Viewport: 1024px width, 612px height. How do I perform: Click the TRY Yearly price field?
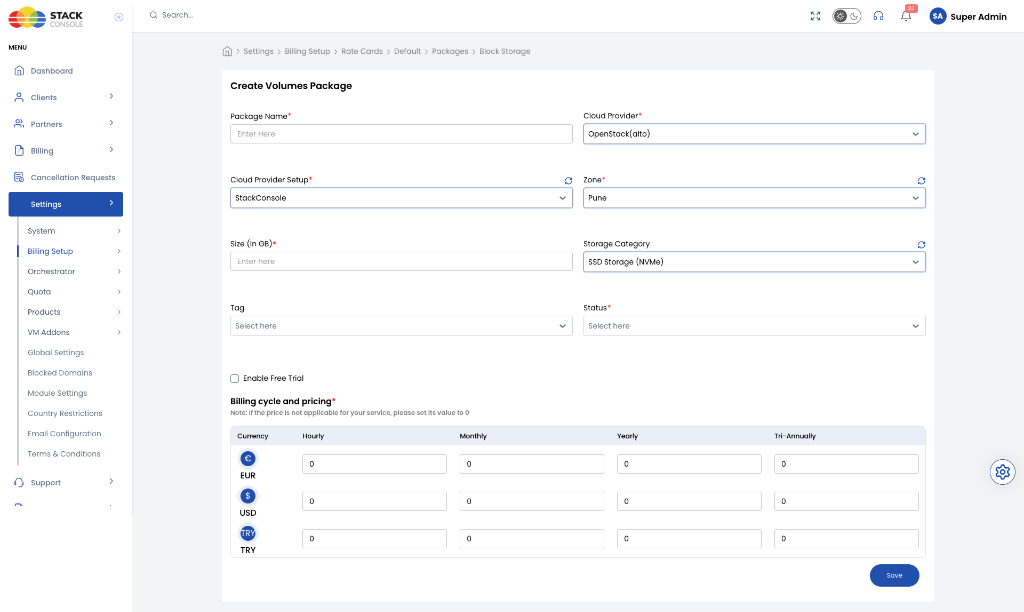point(689,538)
